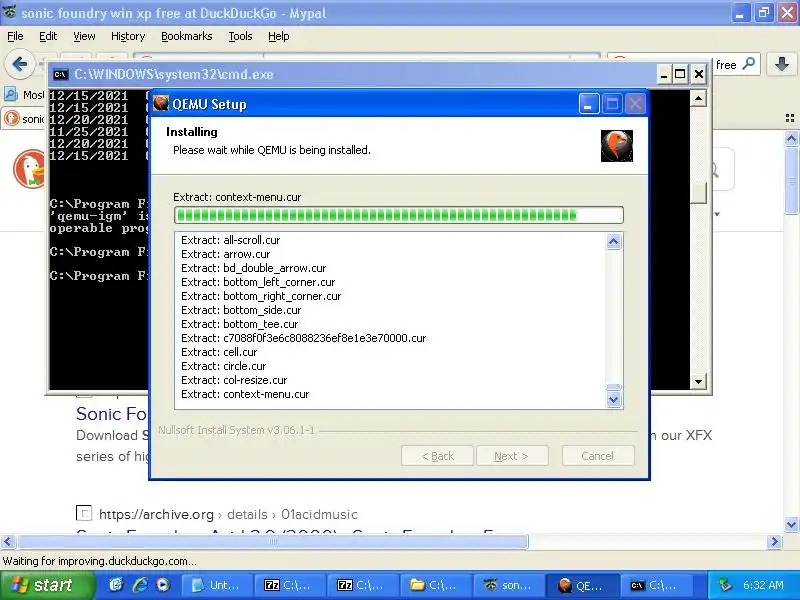Select log line 'Extract: bottom_right_corner.cur'
Screen dimensions: 800x600
pos(261,296)
